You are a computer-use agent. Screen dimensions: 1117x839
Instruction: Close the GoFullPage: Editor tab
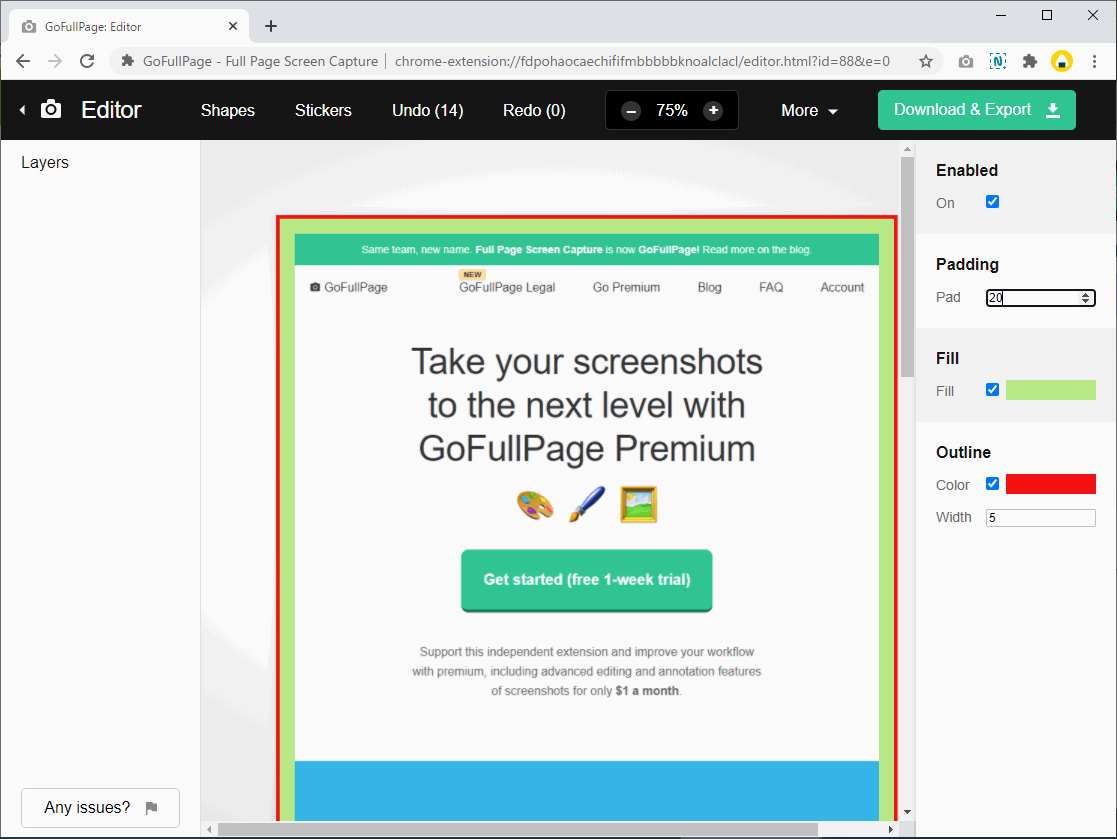pyautogui.click(x=233, y=26)
